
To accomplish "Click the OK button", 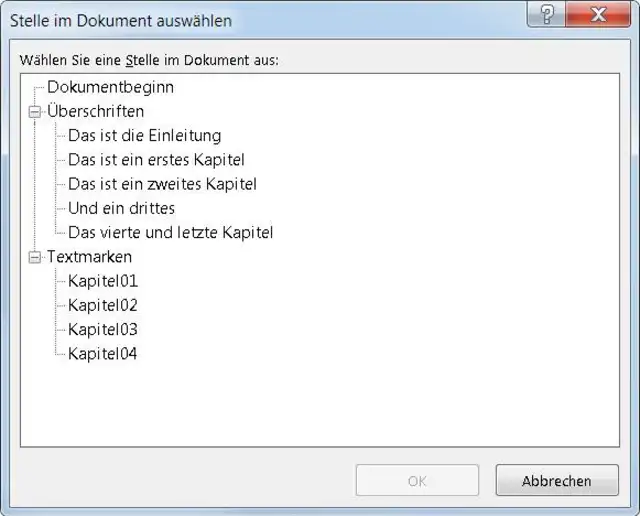I will pyautogui.click(x=417, y=481).
